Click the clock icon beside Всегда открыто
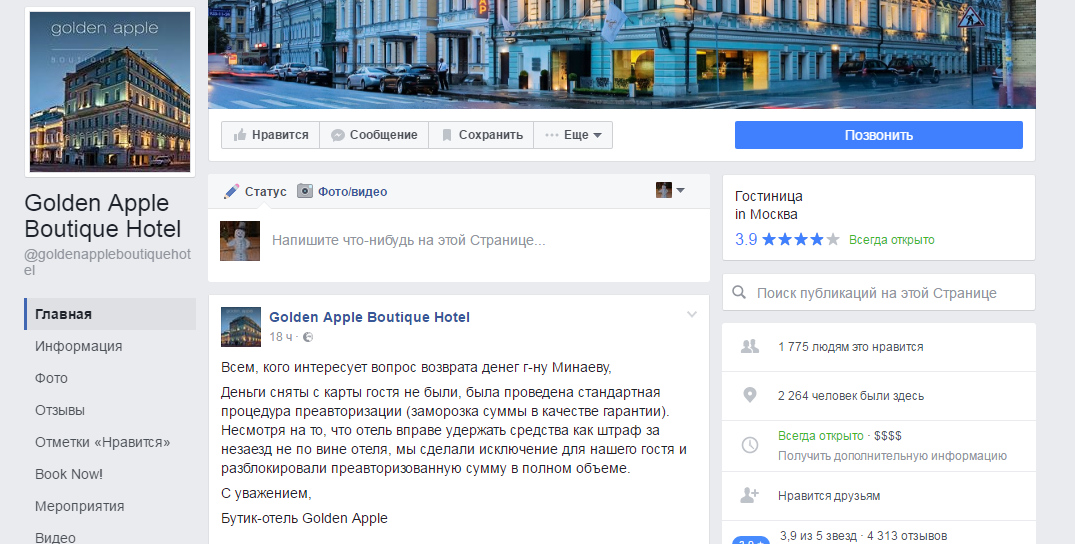Image resolution: width=1075 pixels, height=544 pixels. tap(750, 445)
